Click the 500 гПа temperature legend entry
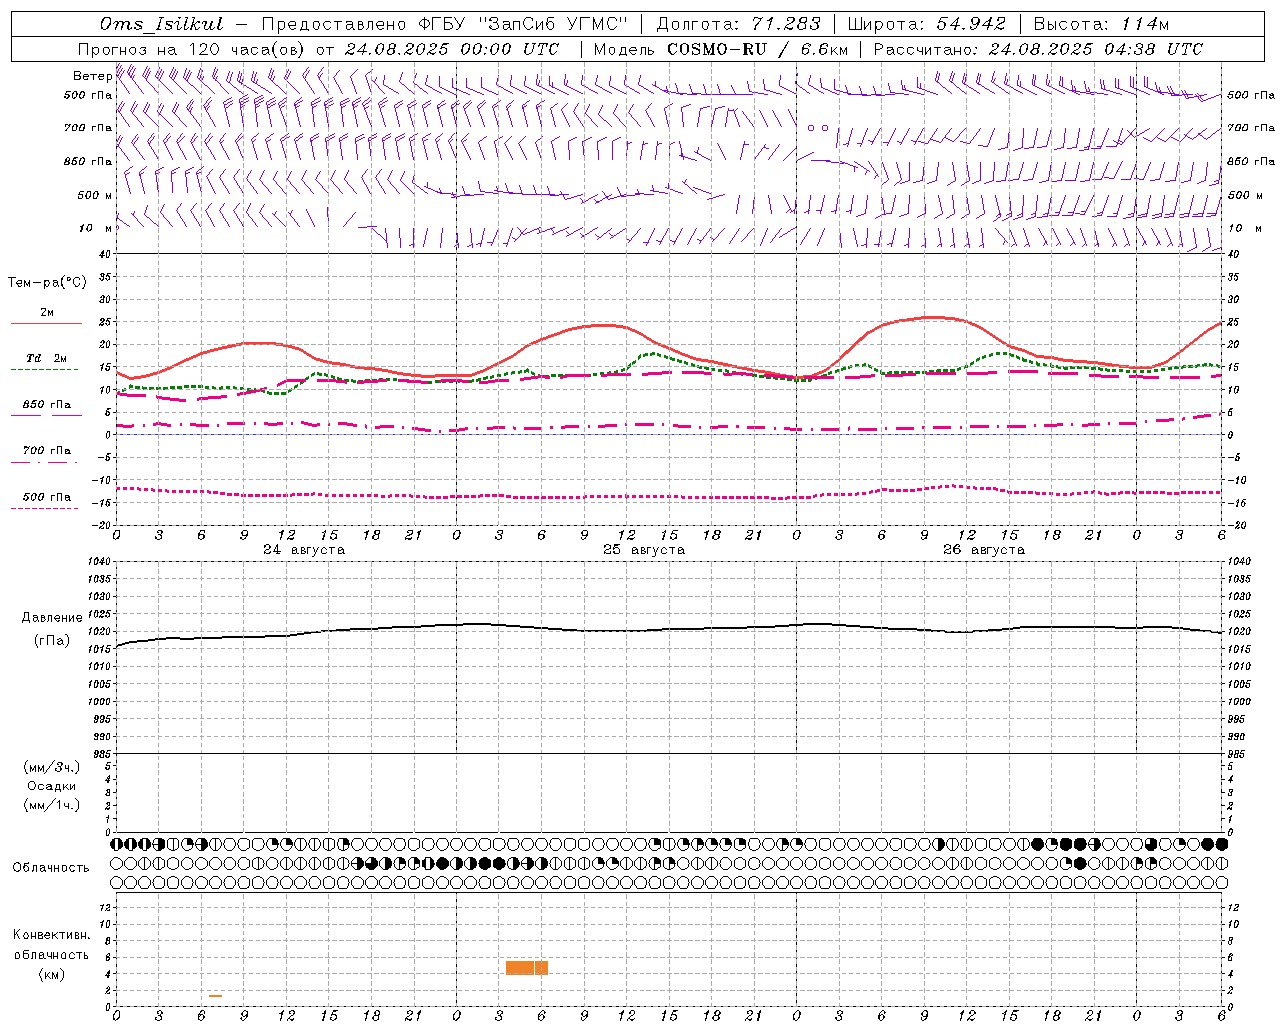This screenshot has height=1024, width=1280. pyautogui.click(x=46, y=497)
